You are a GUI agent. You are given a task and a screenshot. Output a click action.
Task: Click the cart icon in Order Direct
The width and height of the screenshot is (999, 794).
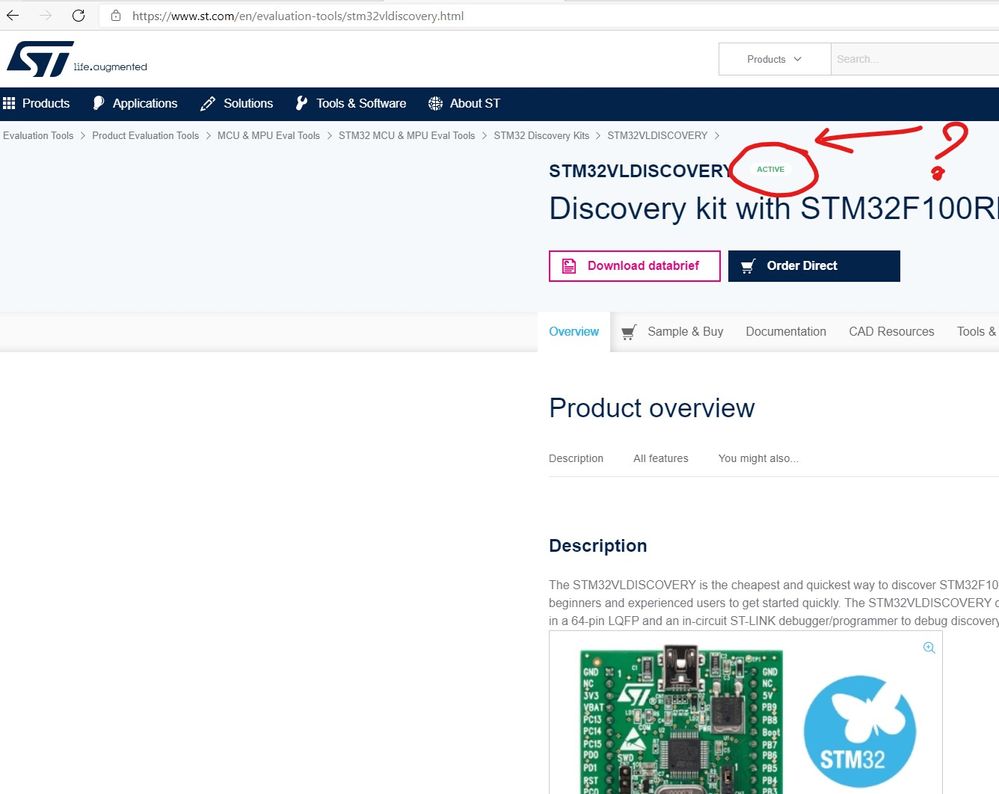[x=748, y=266]
